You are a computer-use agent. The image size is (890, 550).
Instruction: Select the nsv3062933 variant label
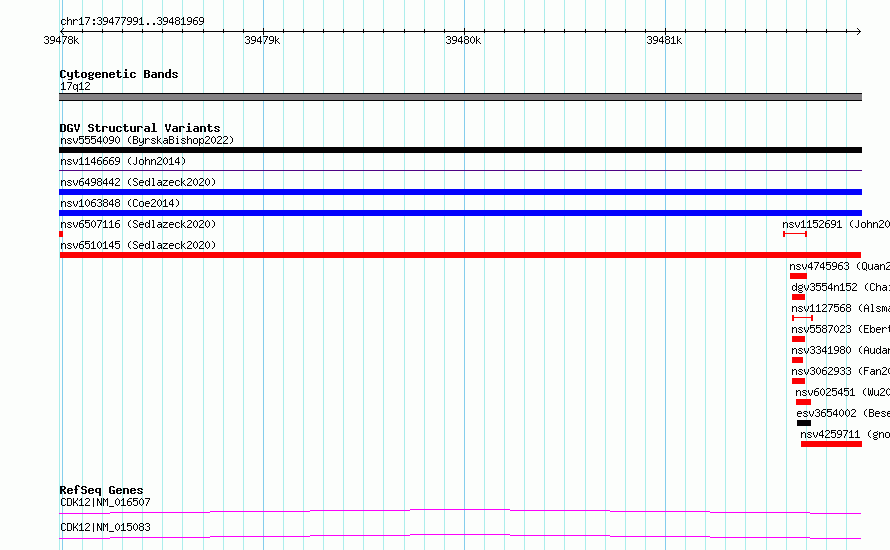click(840, 371)
